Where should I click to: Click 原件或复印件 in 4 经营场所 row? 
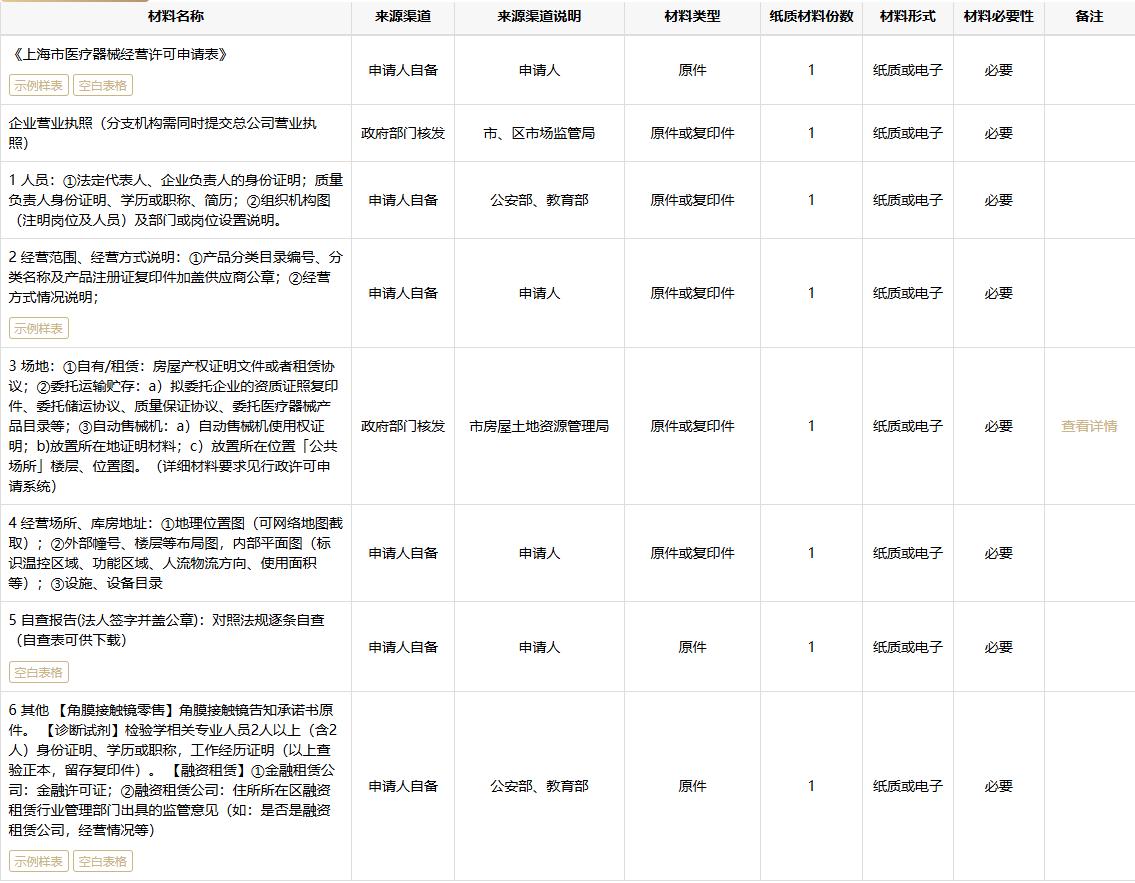pyautogui.click(x=693, y=553)
